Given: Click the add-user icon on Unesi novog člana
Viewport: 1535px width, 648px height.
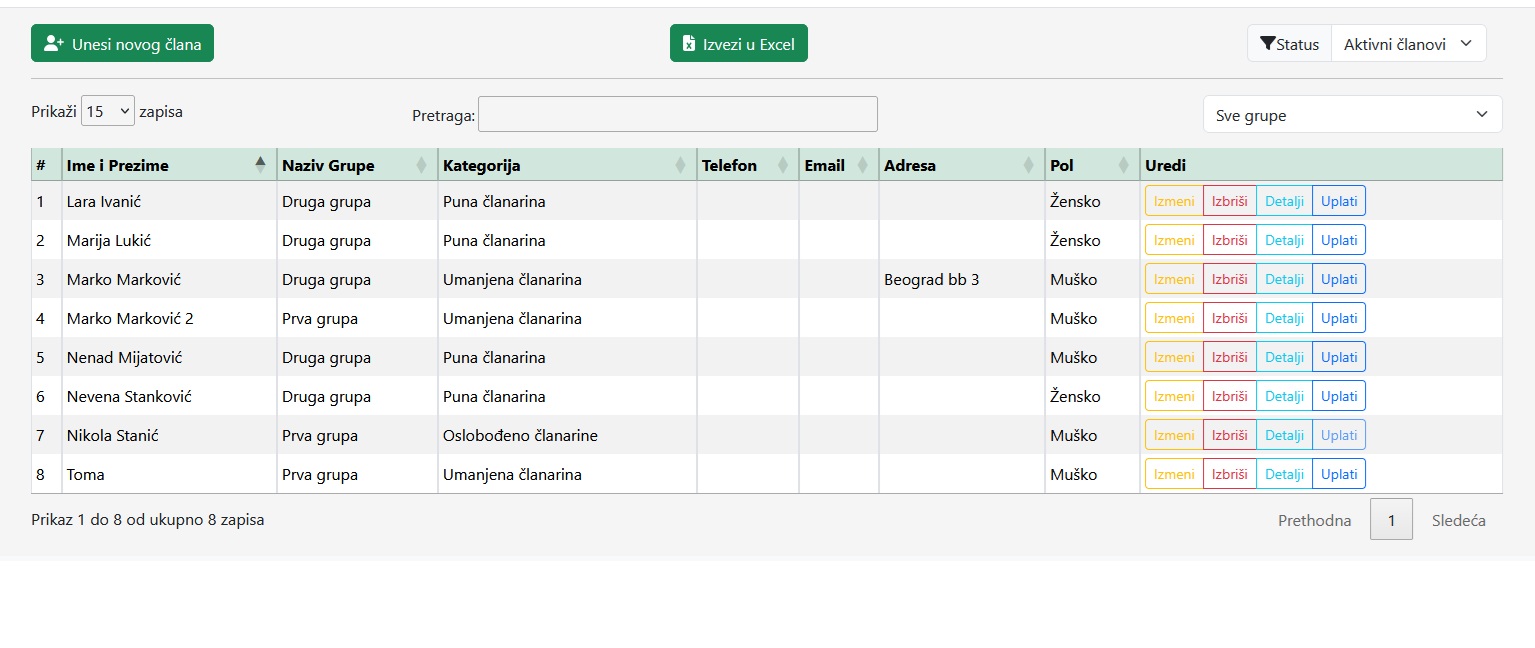Looking at the screenshot, I should pyautogui.click(x=54, y=44).
